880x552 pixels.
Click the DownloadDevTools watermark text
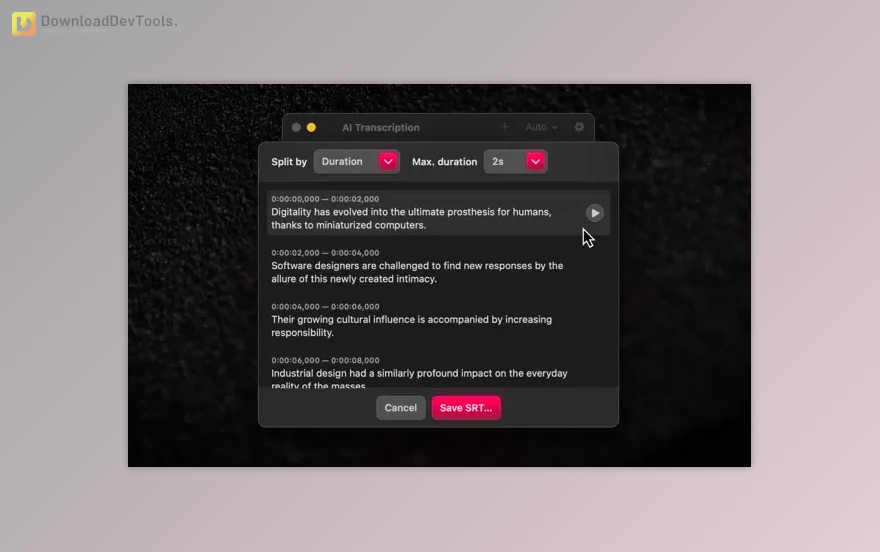[109, 21]
